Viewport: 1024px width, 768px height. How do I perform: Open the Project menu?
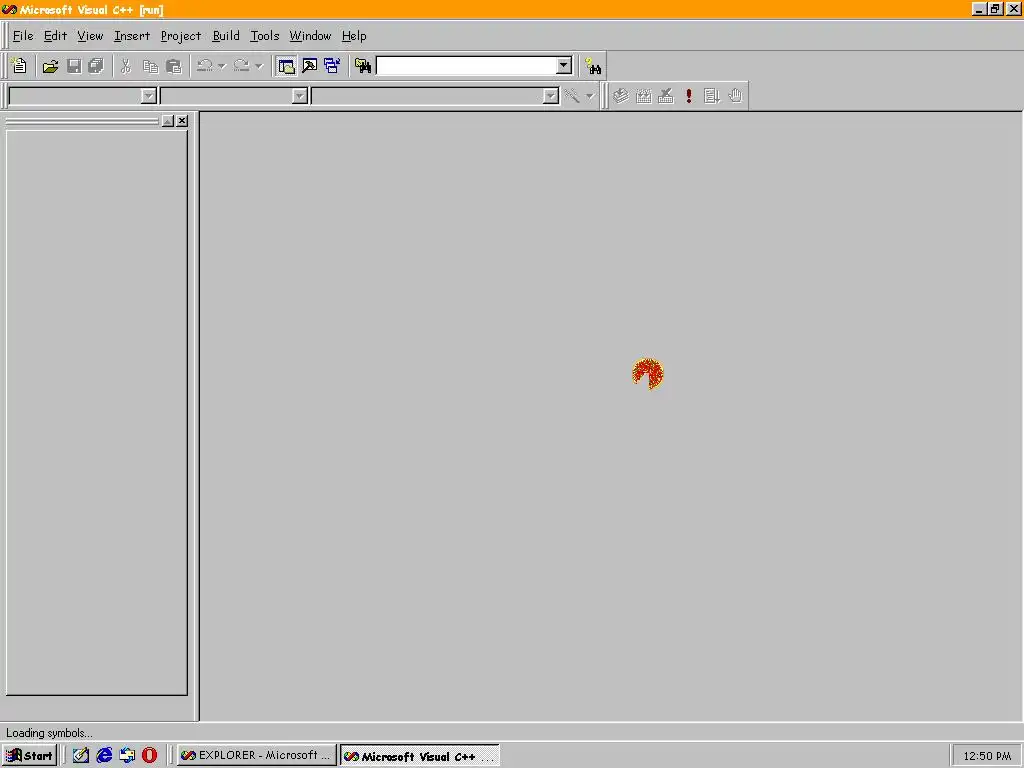click(181, 36)
